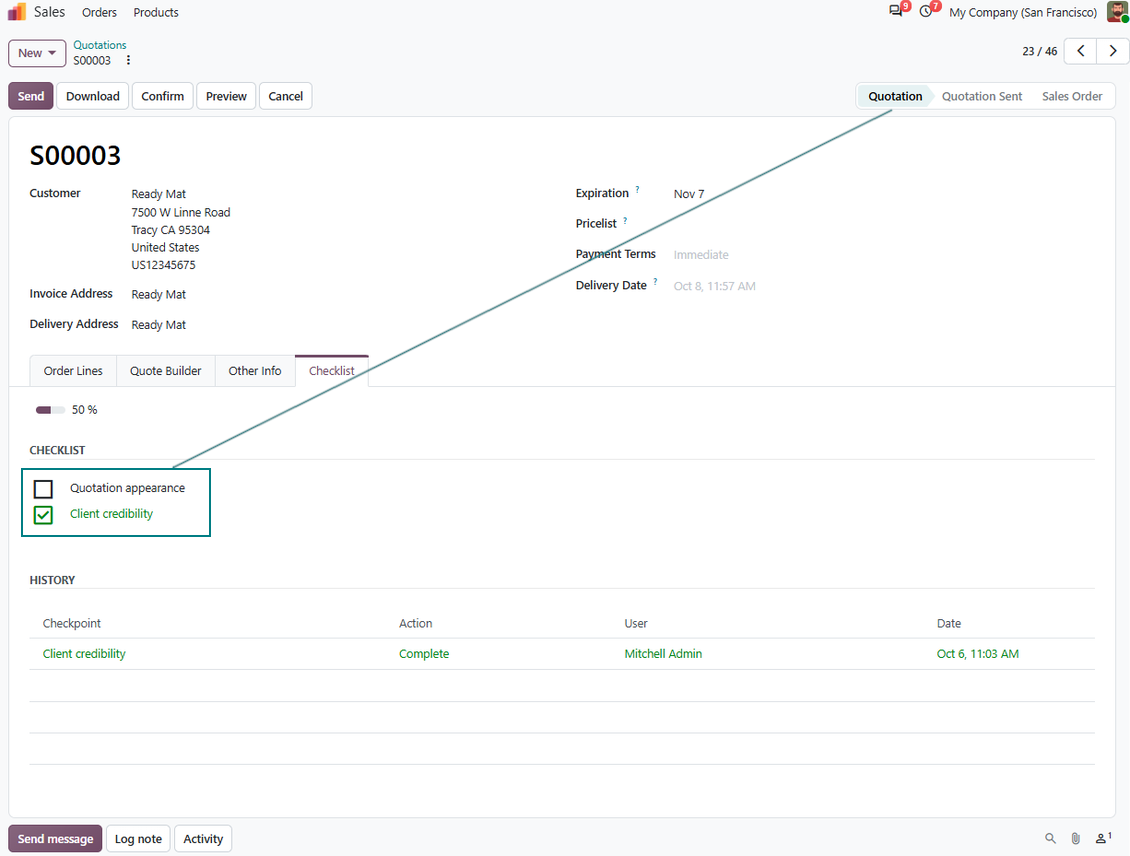This screenshot has height=856, width=1130.
Task: Switch to the Order Lines tab
Action: pyautogui.click(x=73, y=371)
